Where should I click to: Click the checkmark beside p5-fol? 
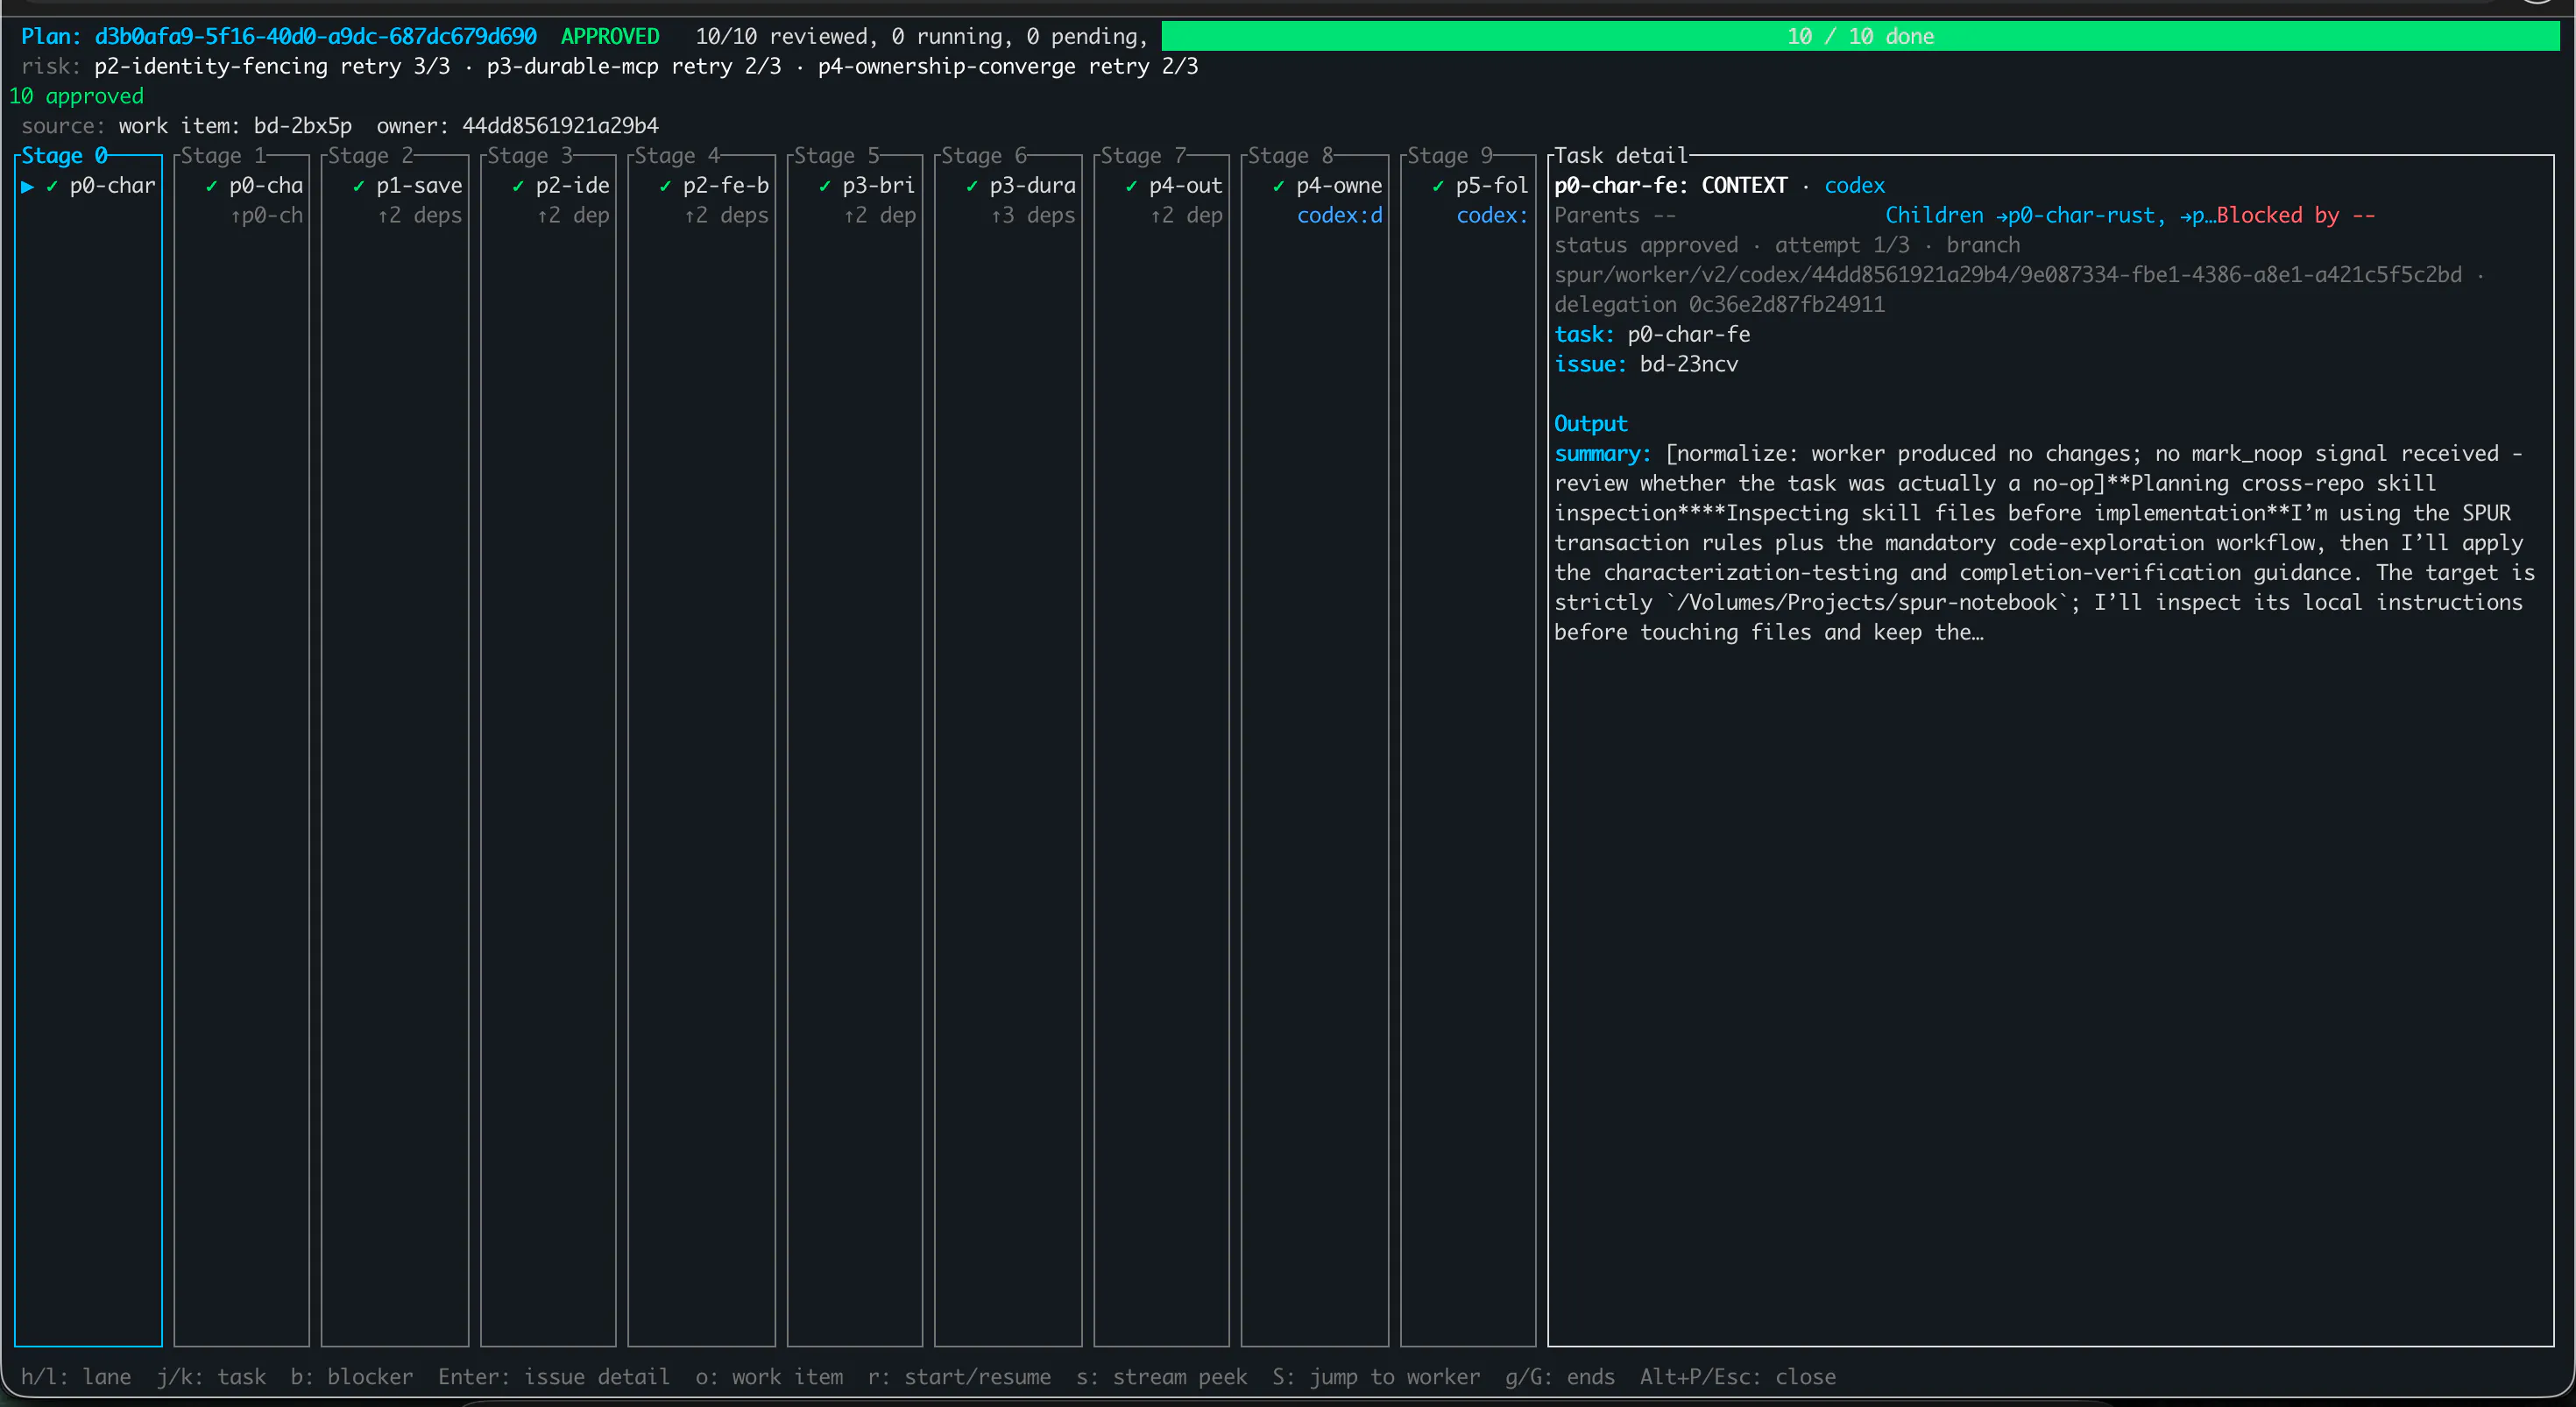coord(1438,186)
